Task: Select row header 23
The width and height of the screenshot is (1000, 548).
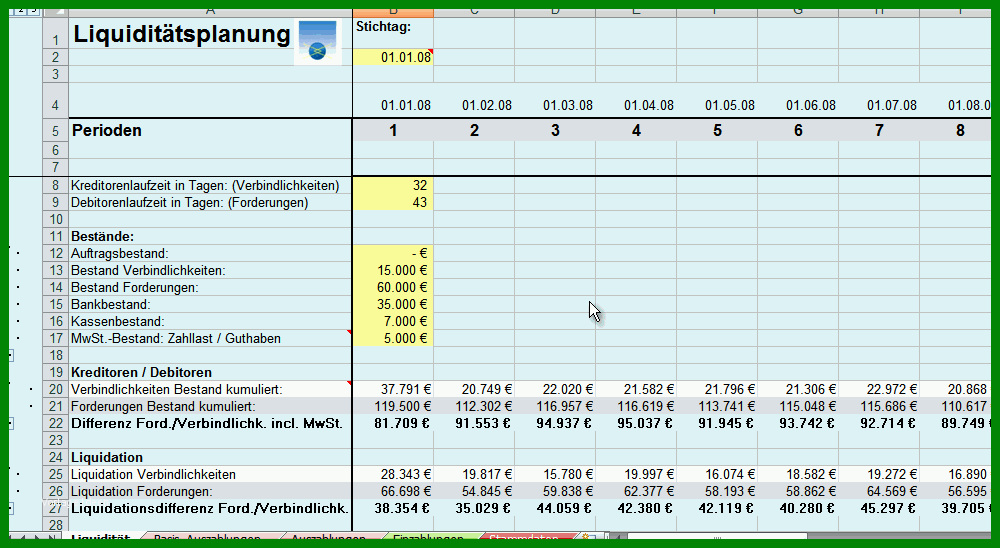Action: (x=55, y=441)
